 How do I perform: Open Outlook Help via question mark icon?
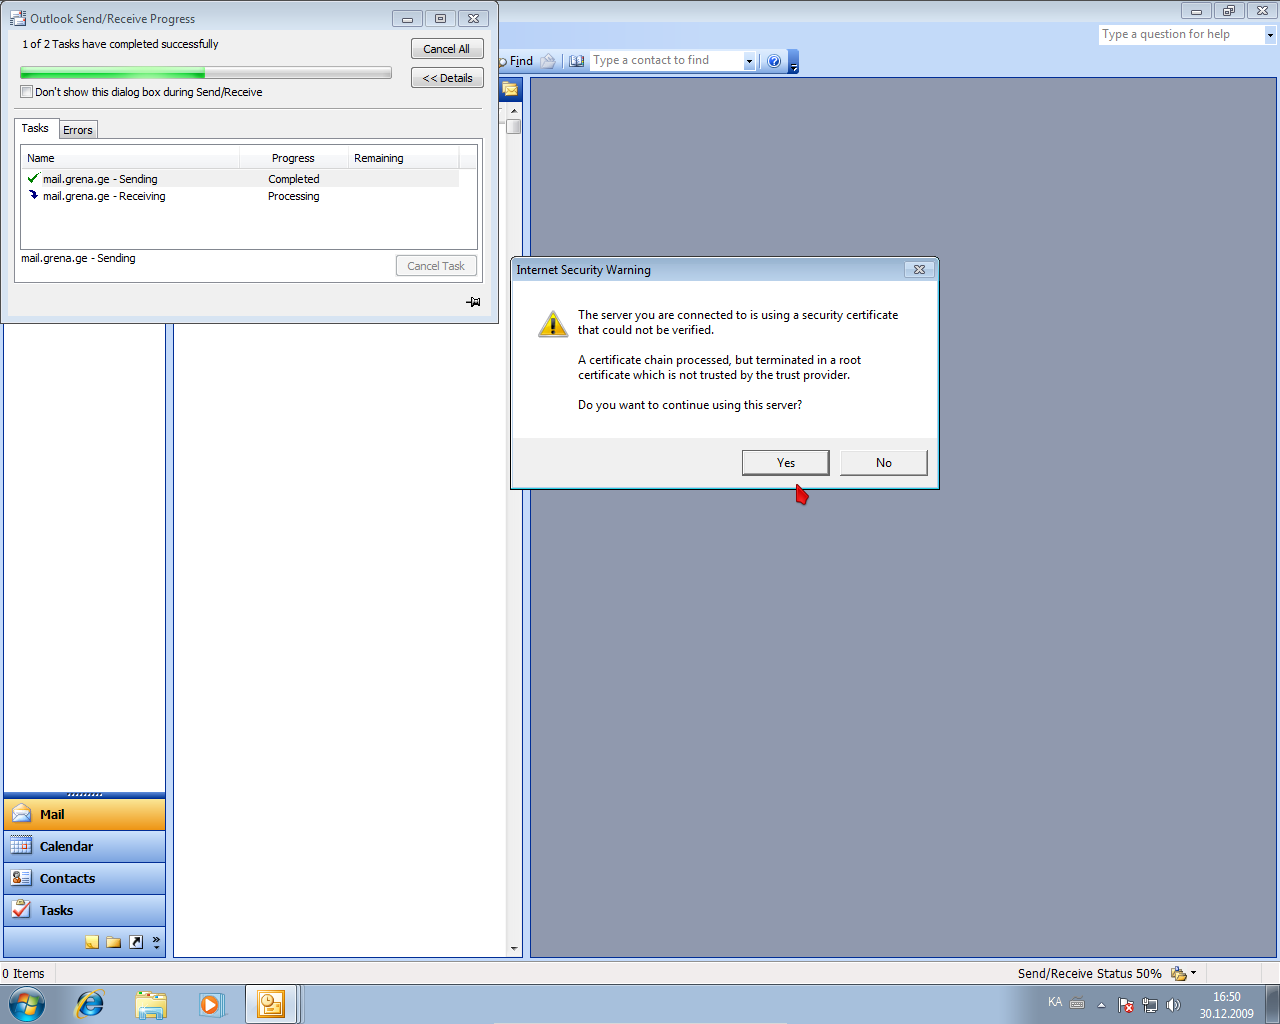point(774,61)
